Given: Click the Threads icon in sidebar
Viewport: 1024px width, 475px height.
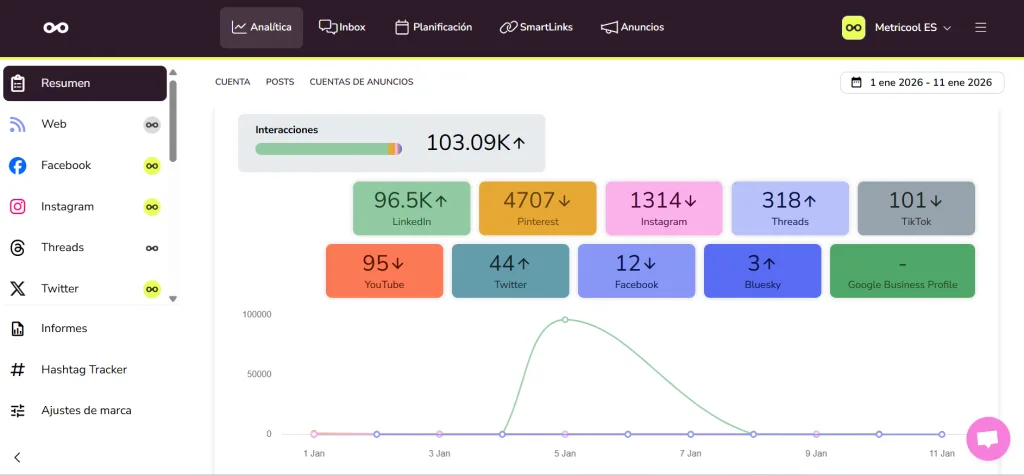Looking at the screenshot, I should 18,248.
